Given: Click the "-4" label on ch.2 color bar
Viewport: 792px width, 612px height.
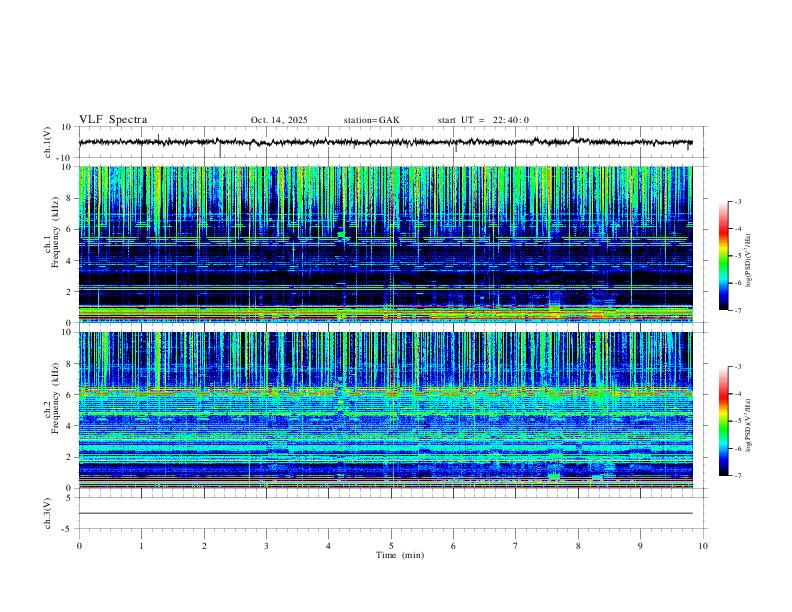Looking at the screenshot, I should point(737,394).
